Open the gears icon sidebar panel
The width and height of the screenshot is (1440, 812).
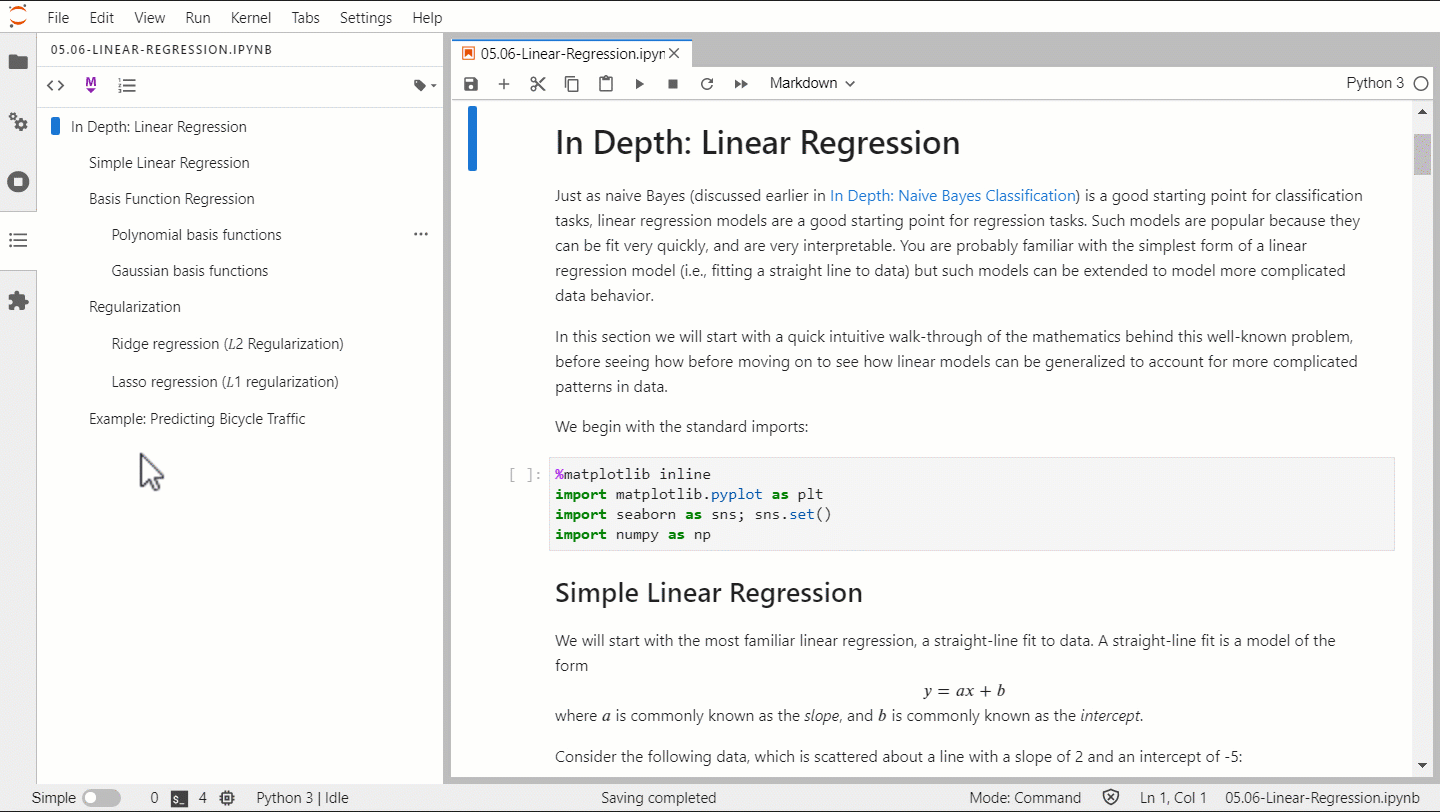point(18,122)
